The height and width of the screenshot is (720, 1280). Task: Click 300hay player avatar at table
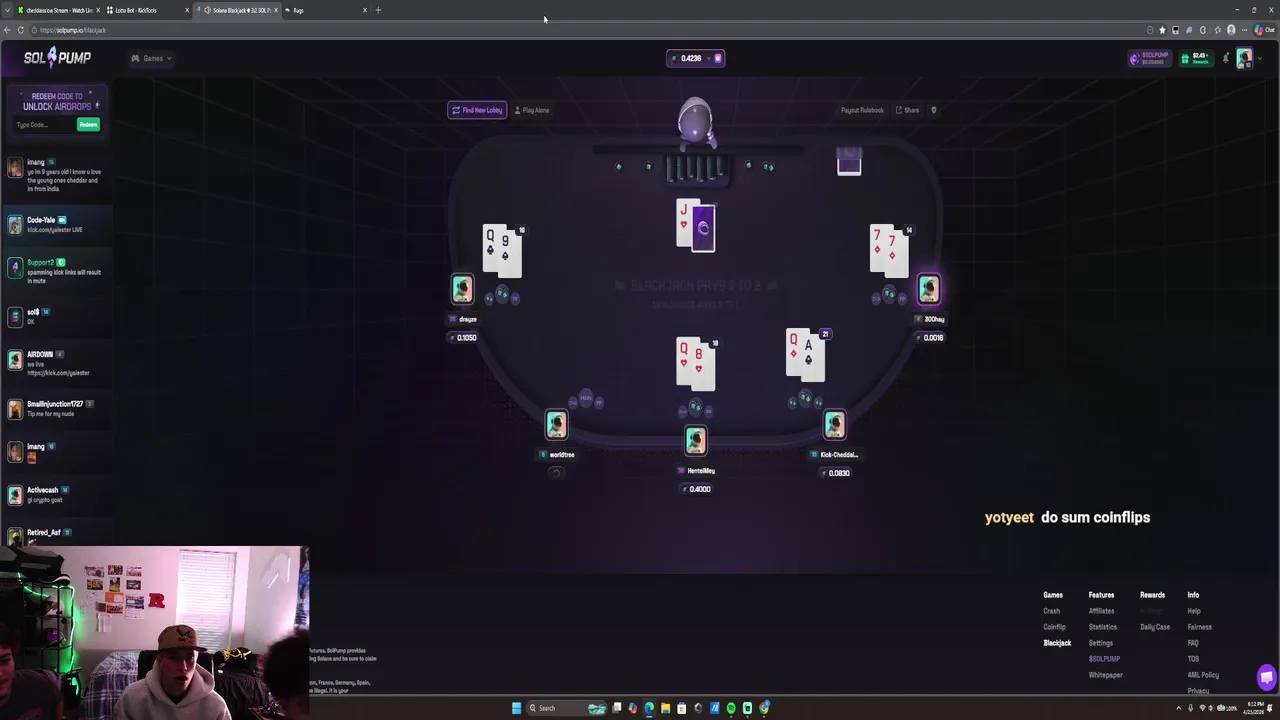click(929, 289)
